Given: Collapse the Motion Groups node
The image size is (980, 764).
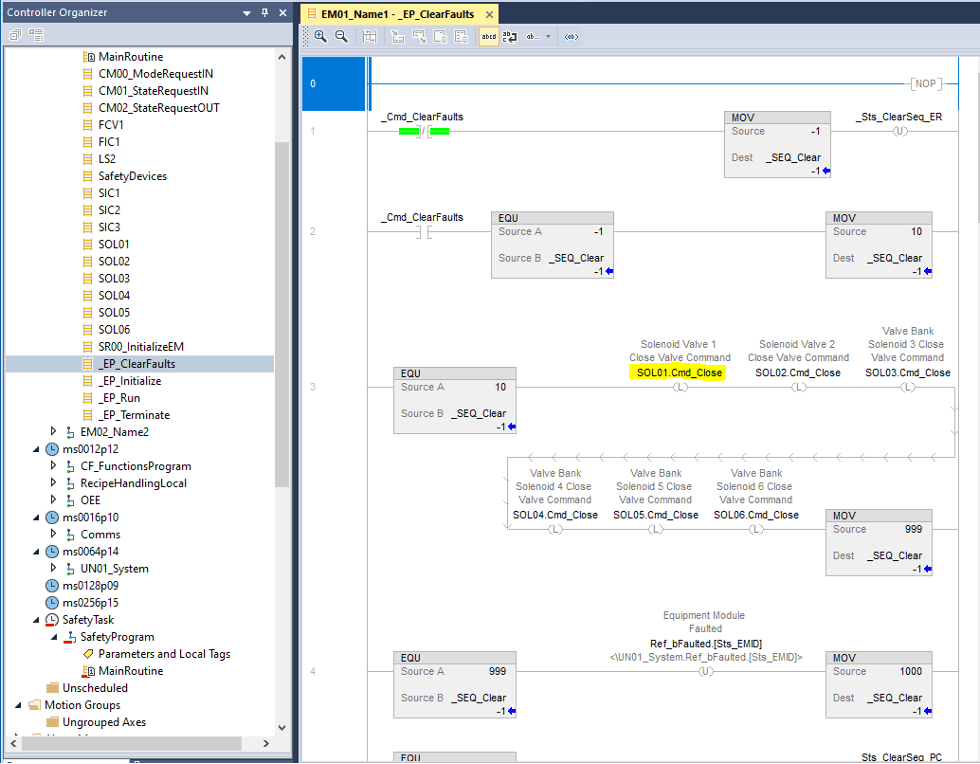Looking at the screenshot, I should [x=18, y=705].
